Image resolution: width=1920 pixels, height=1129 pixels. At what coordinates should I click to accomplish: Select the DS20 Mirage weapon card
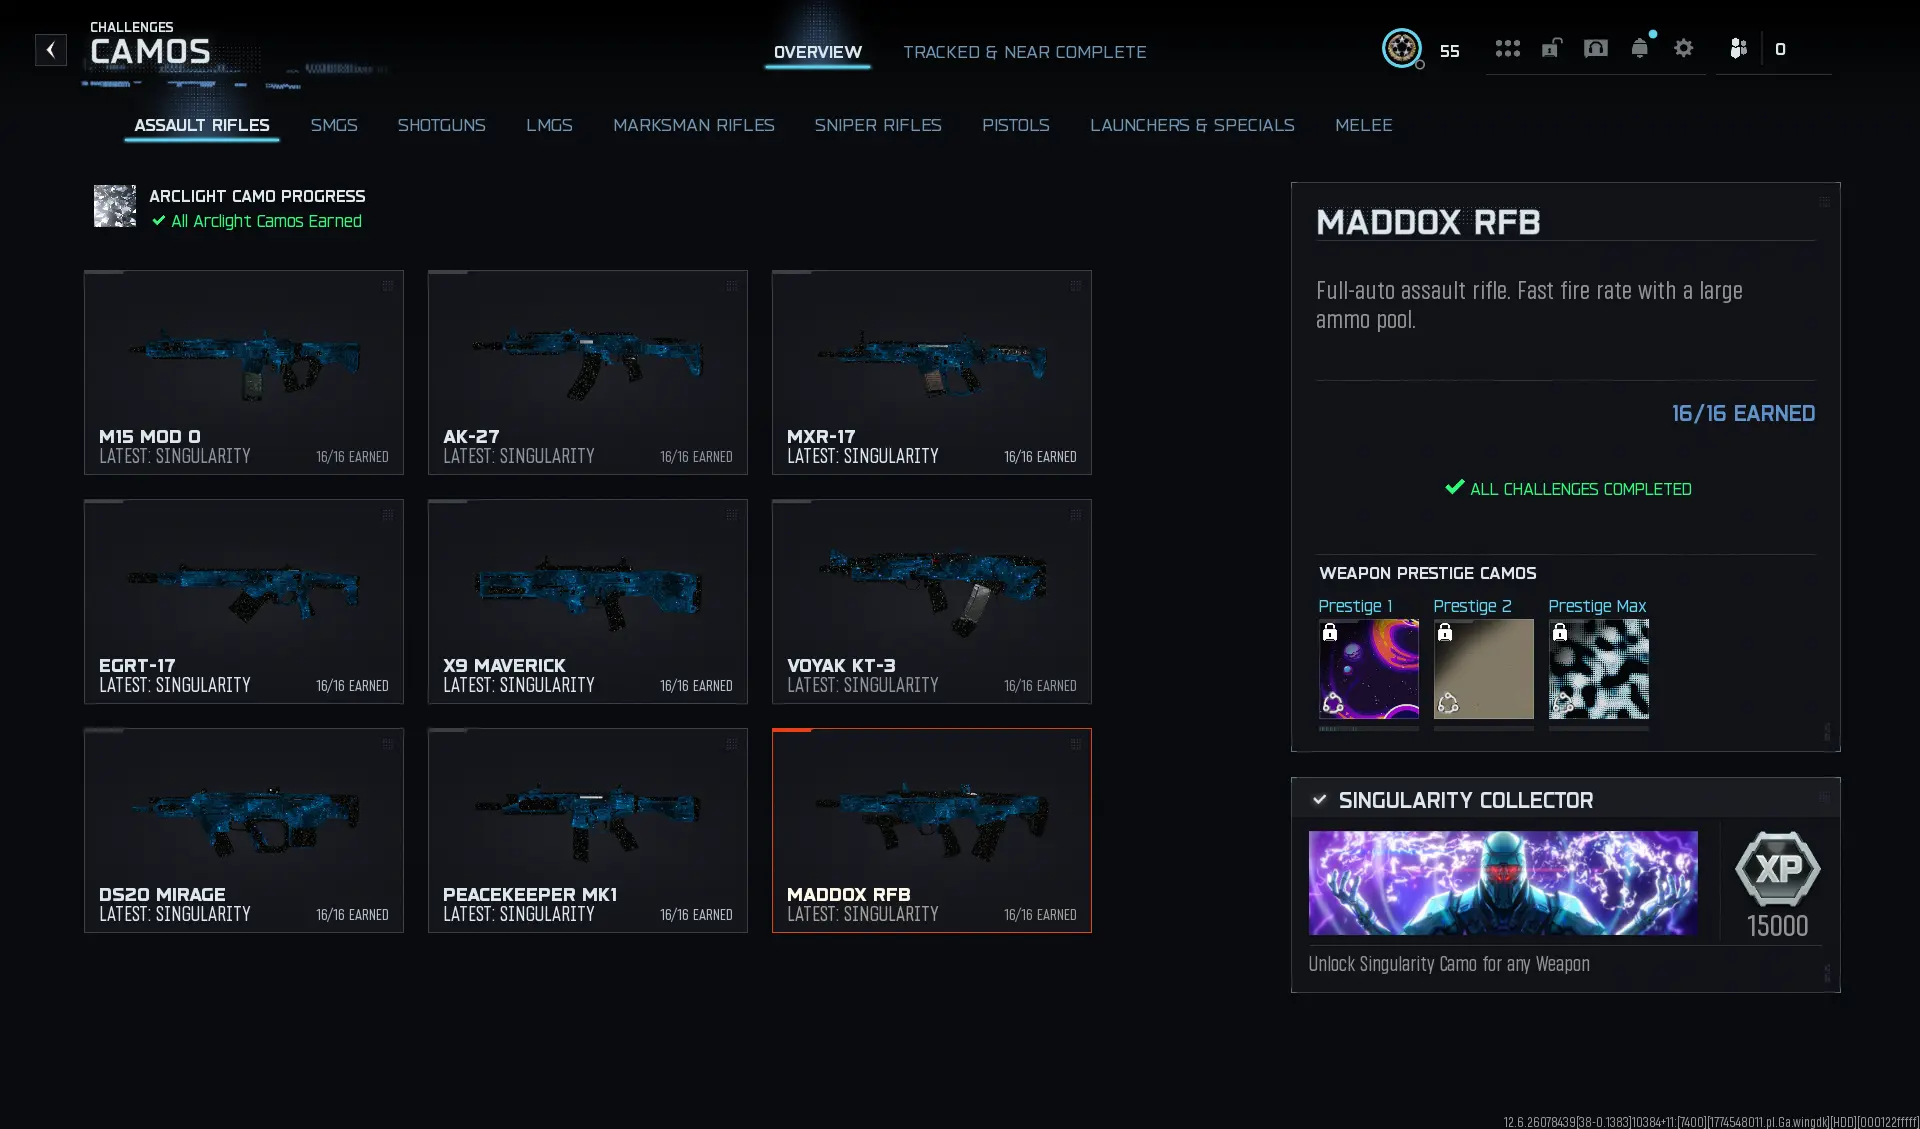[x=244, y=830]
